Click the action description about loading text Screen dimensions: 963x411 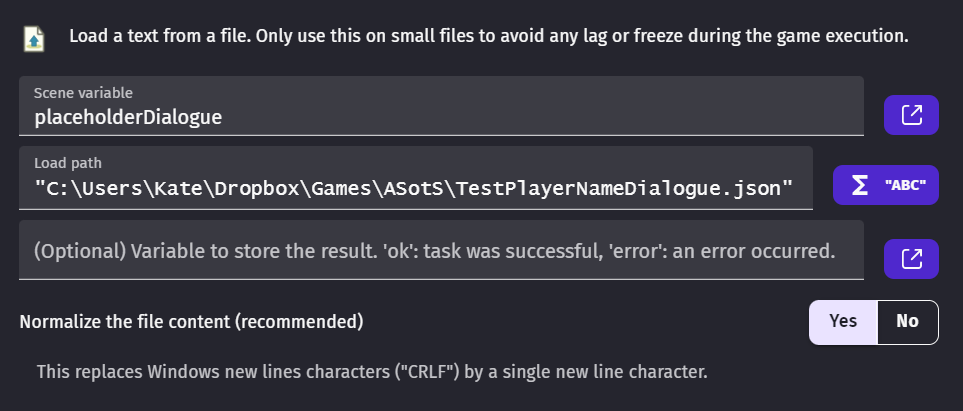pos(489,36)
